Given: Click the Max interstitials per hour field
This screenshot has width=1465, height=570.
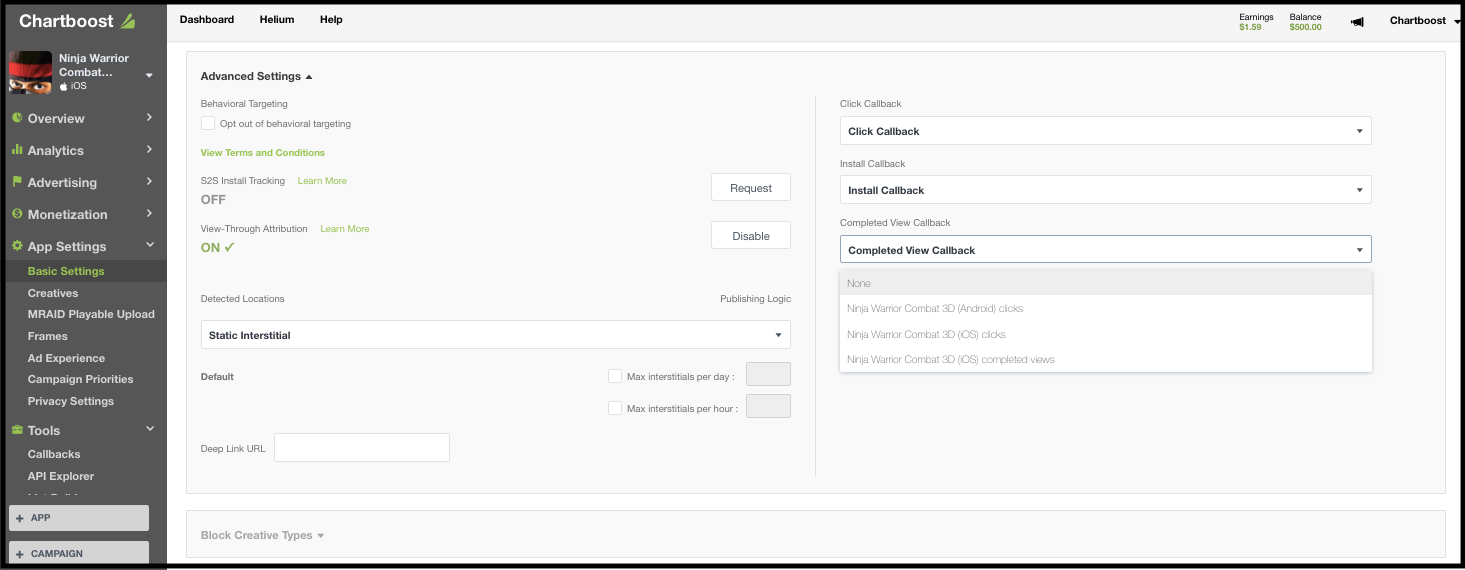Looking at the screenshot, I should 769,406.
